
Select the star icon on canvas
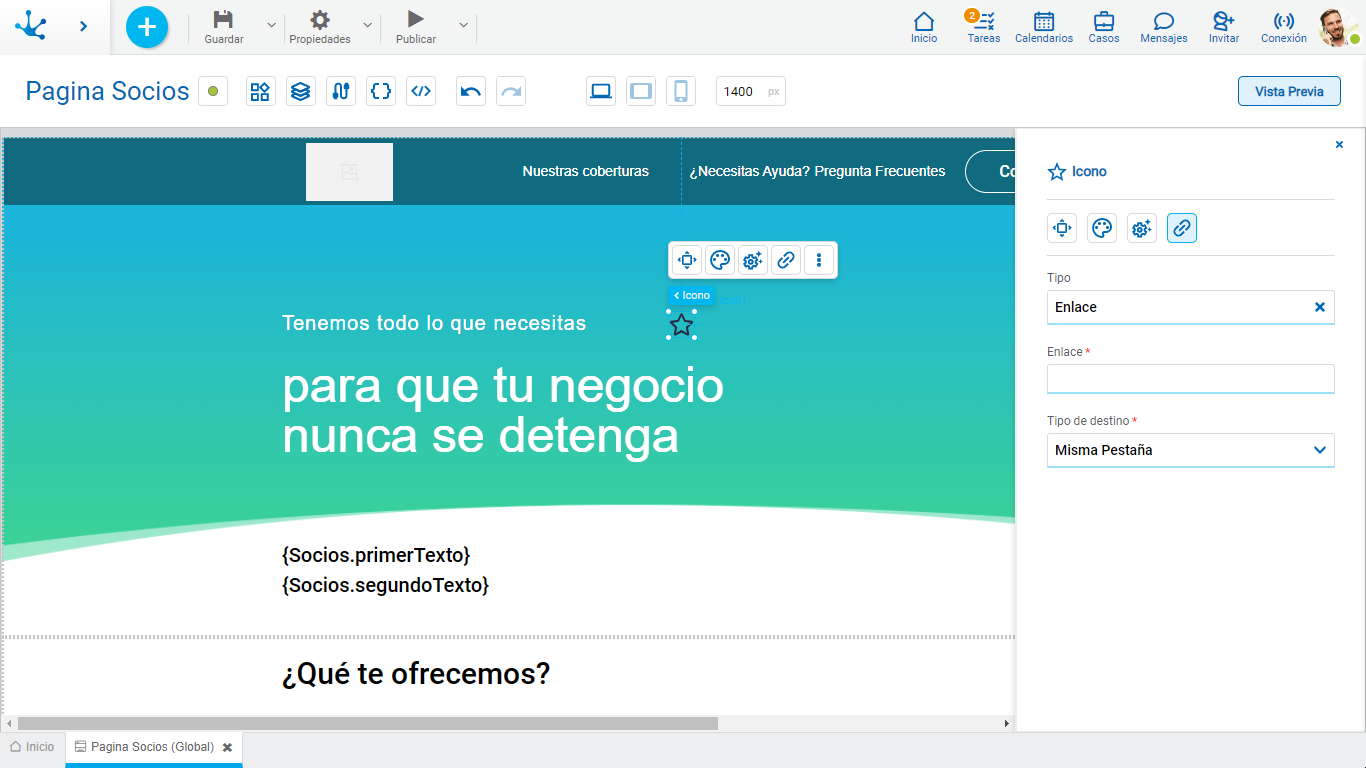681,324
